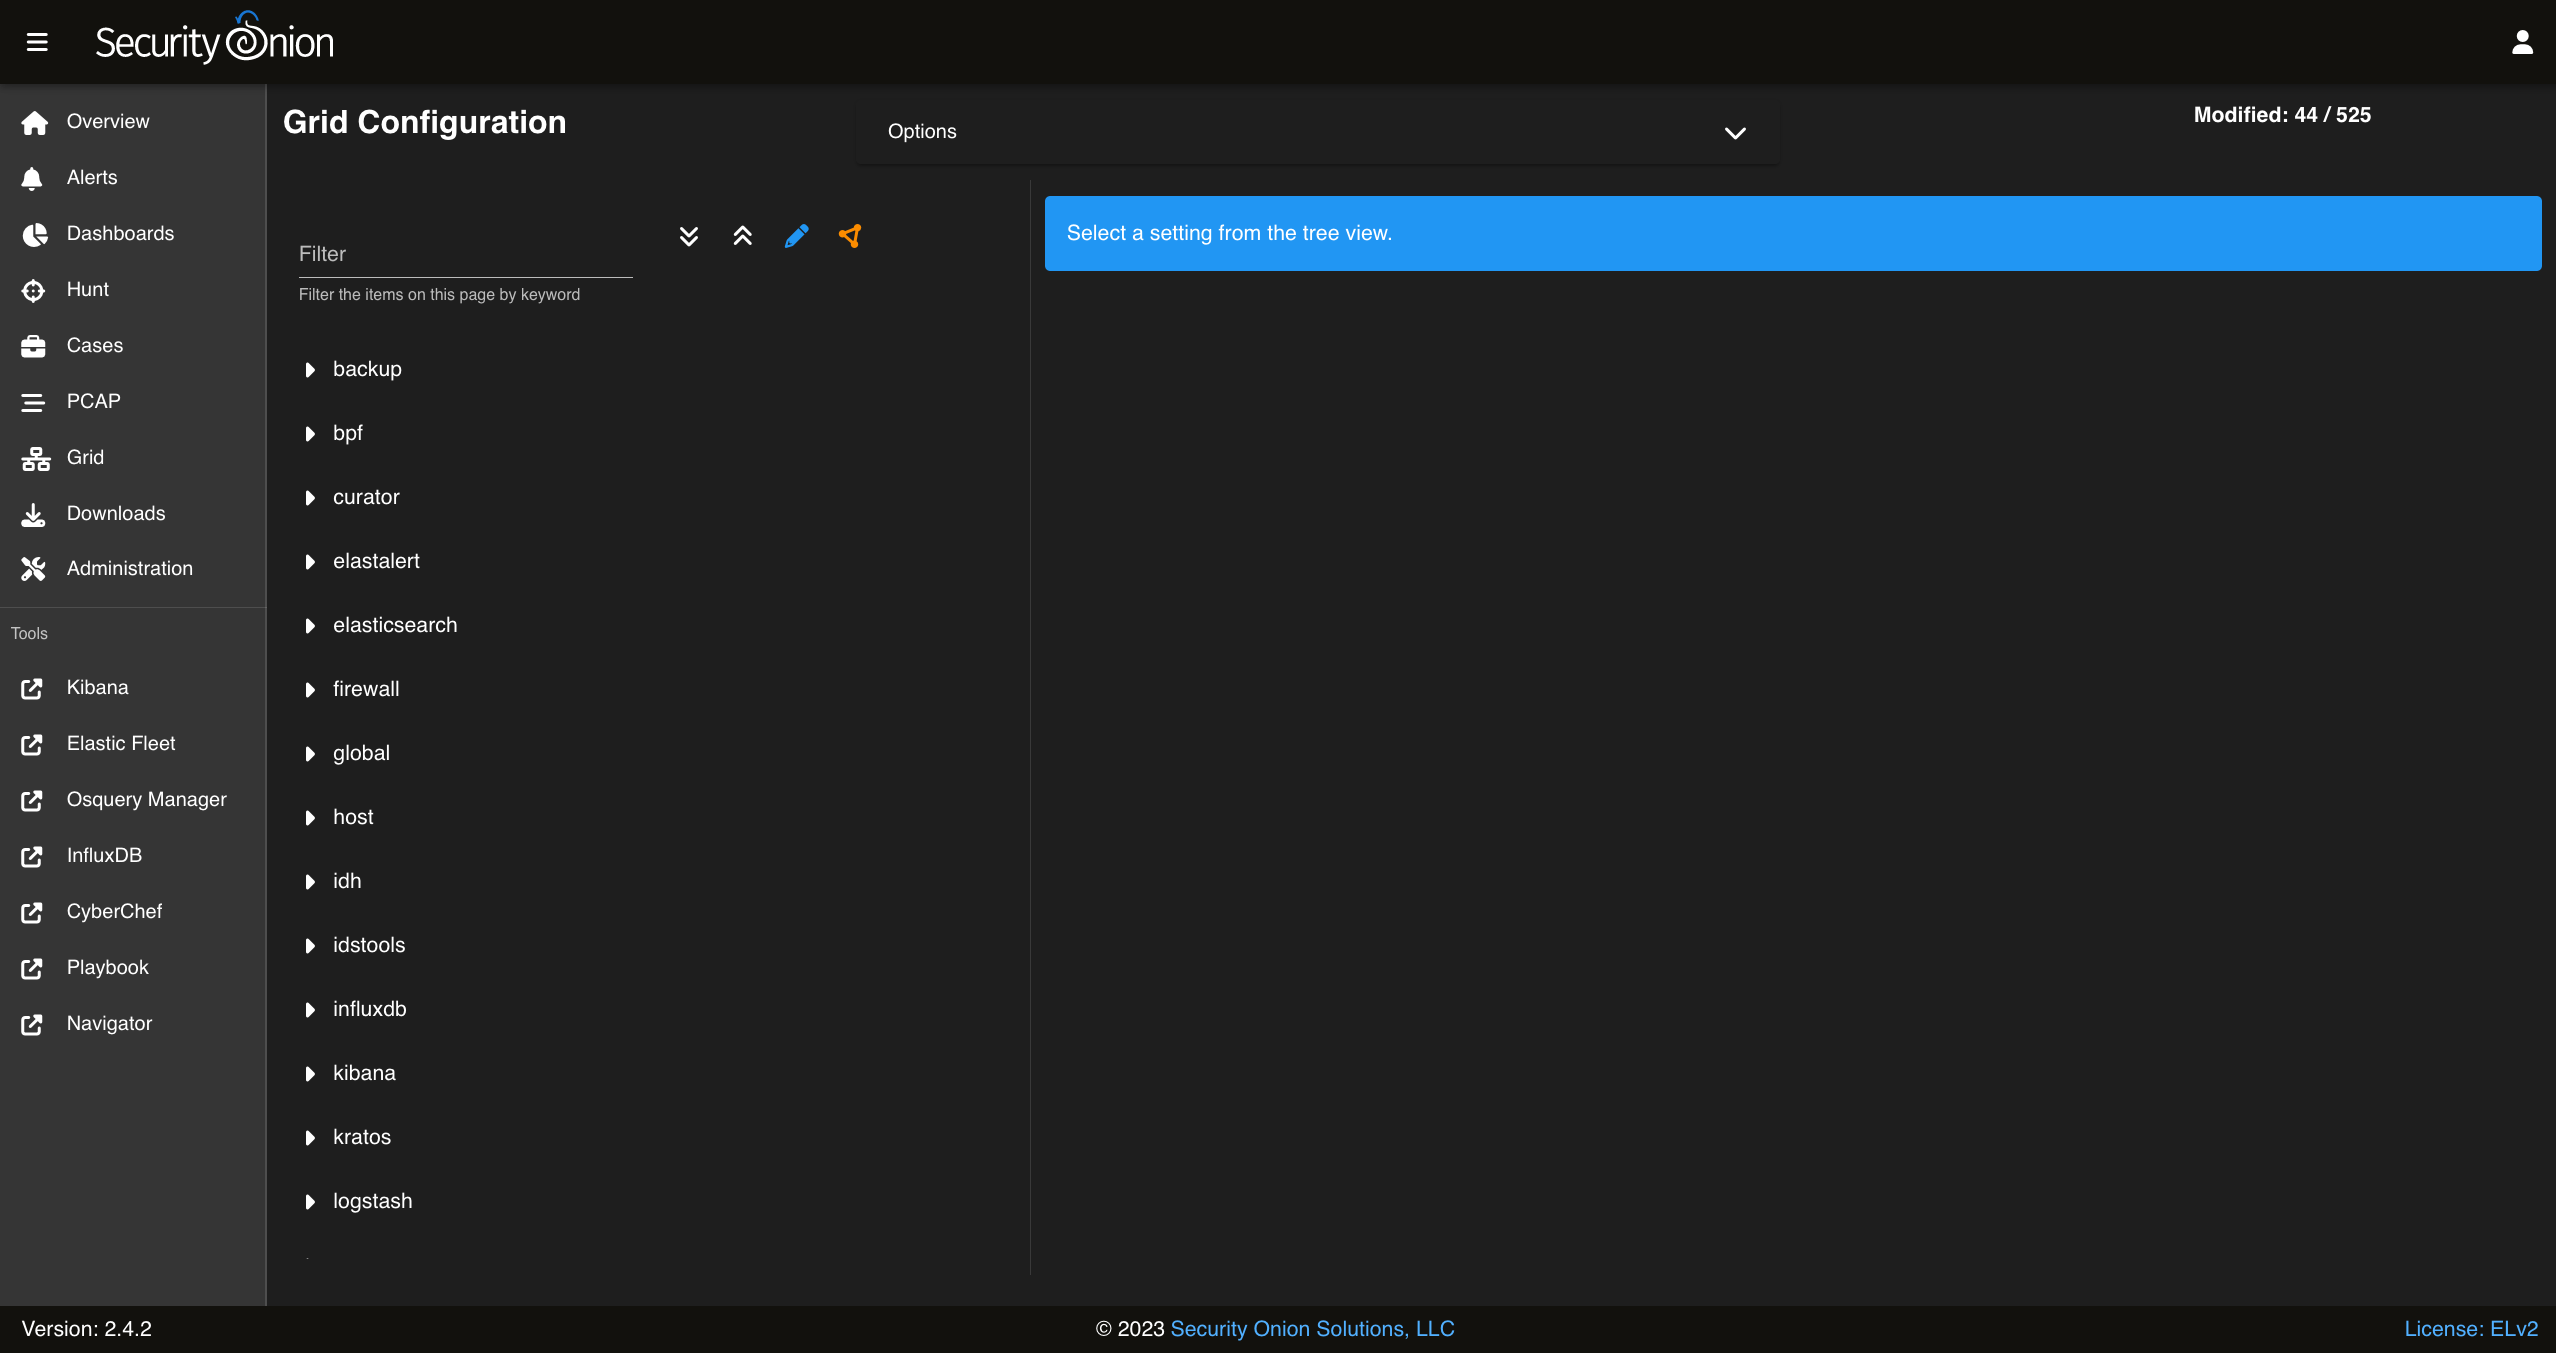This screenshot has height=1353, width=2556.
Task: Toggle the orange grid view icon
Action: [850, 236]
